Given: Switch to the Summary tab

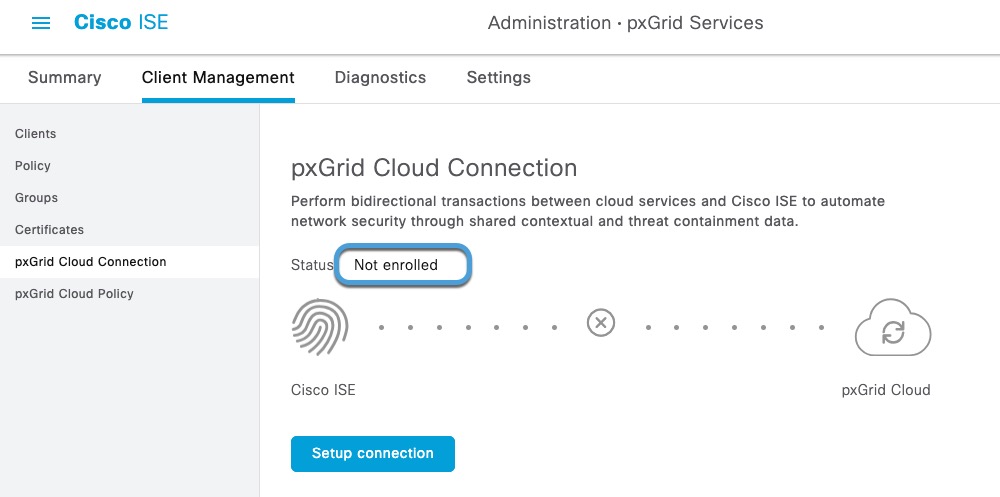Looking at the screenshot, I should (64, 78).
